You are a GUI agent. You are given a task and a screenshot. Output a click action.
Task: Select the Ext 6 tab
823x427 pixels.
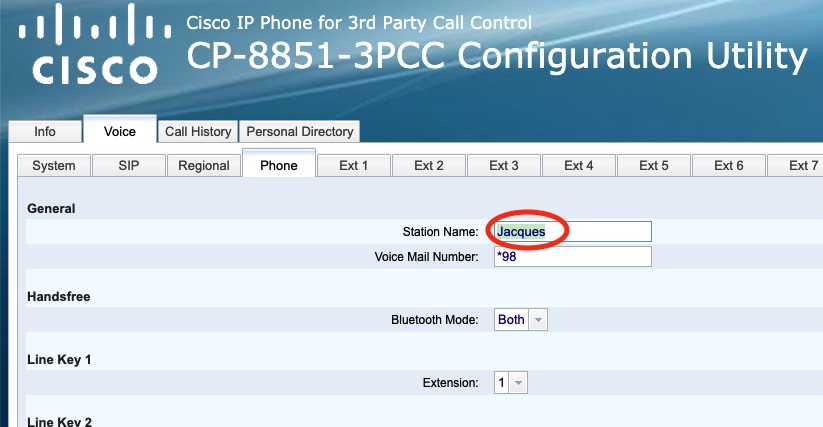click(x=729, y=165)
